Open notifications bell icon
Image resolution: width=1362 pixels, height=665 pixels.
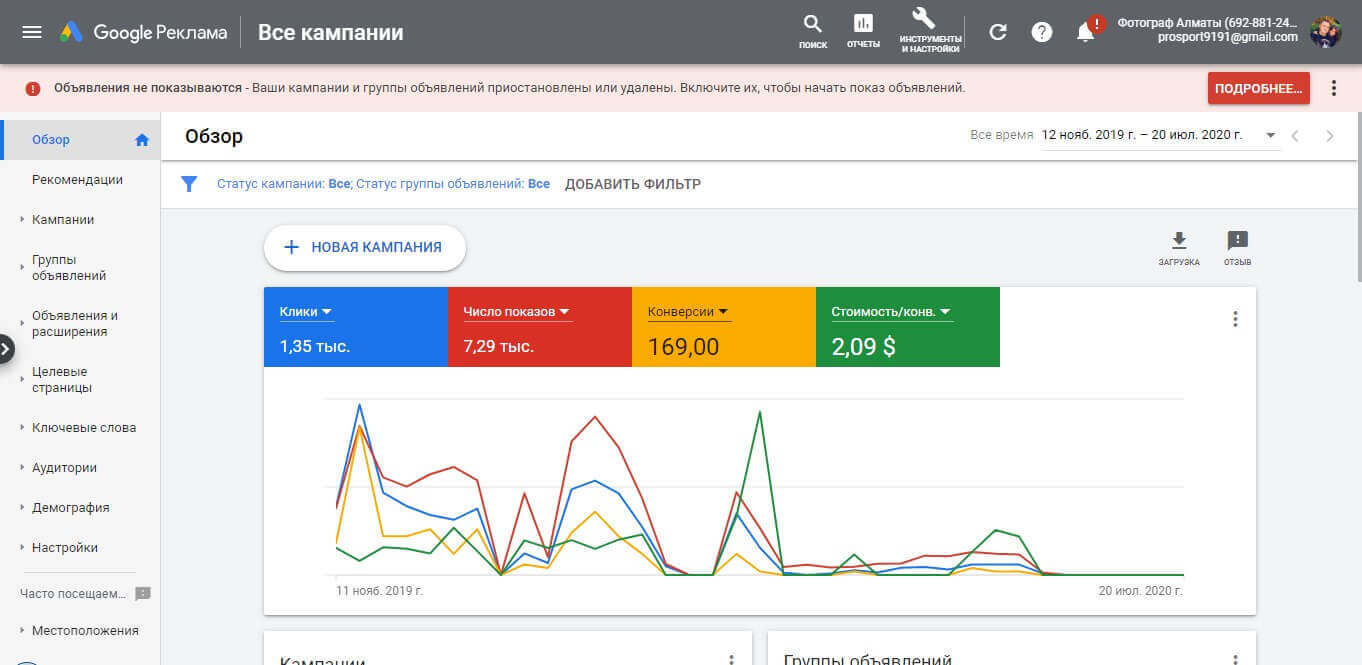[1085, 33]
